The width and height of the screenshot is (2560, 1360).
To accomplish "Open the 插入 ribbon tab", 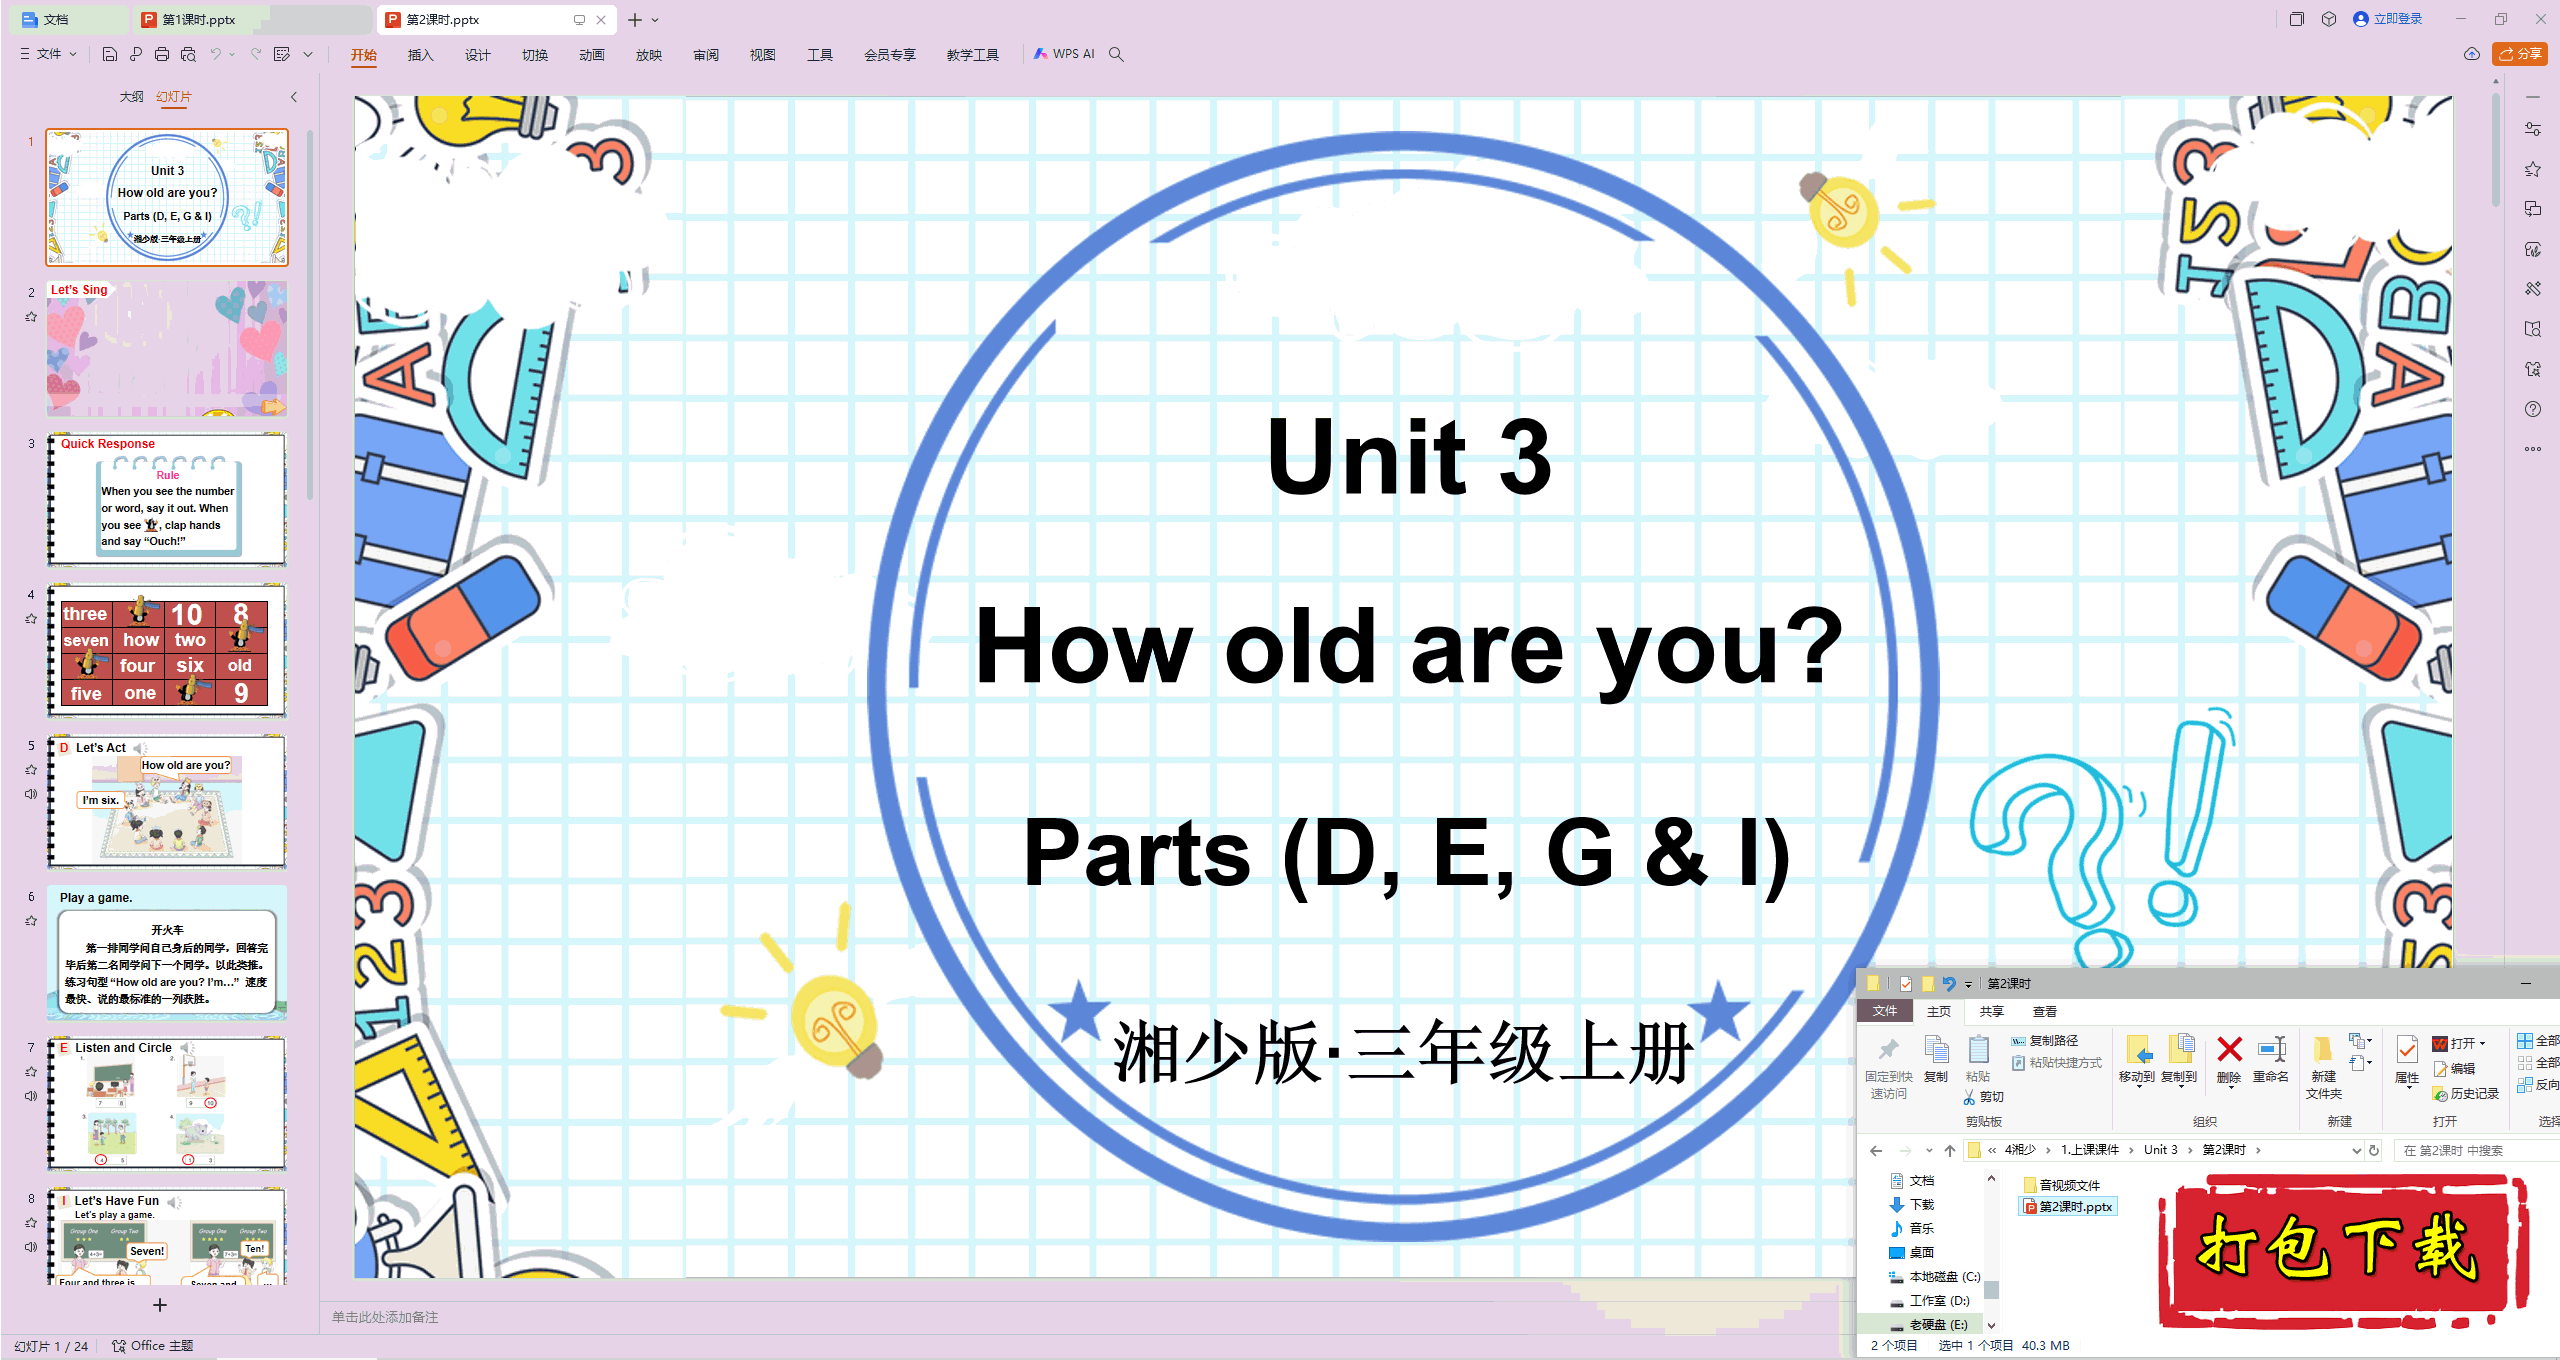I will [420, 55].
